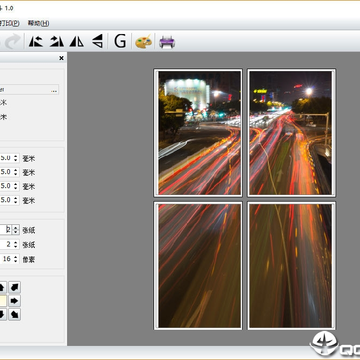Increase the third 5.0 毫米 margin value

[16, 184]
